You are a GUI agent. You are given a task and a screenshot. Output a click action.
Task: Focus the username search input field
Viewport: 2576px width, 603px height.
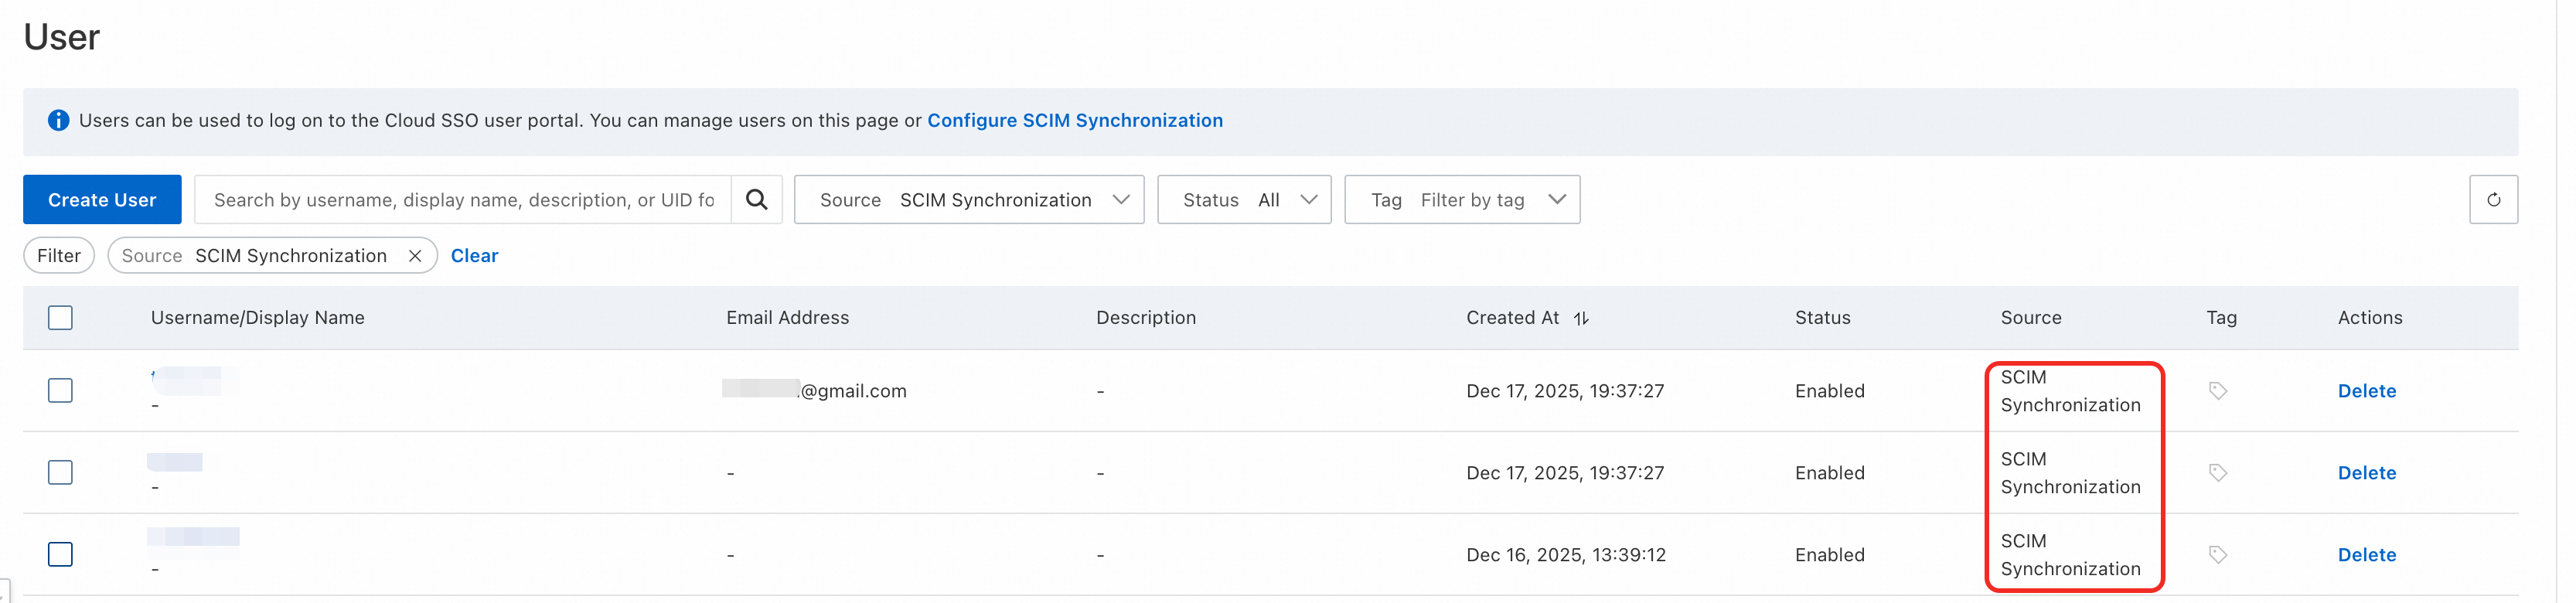pos(463,200)
